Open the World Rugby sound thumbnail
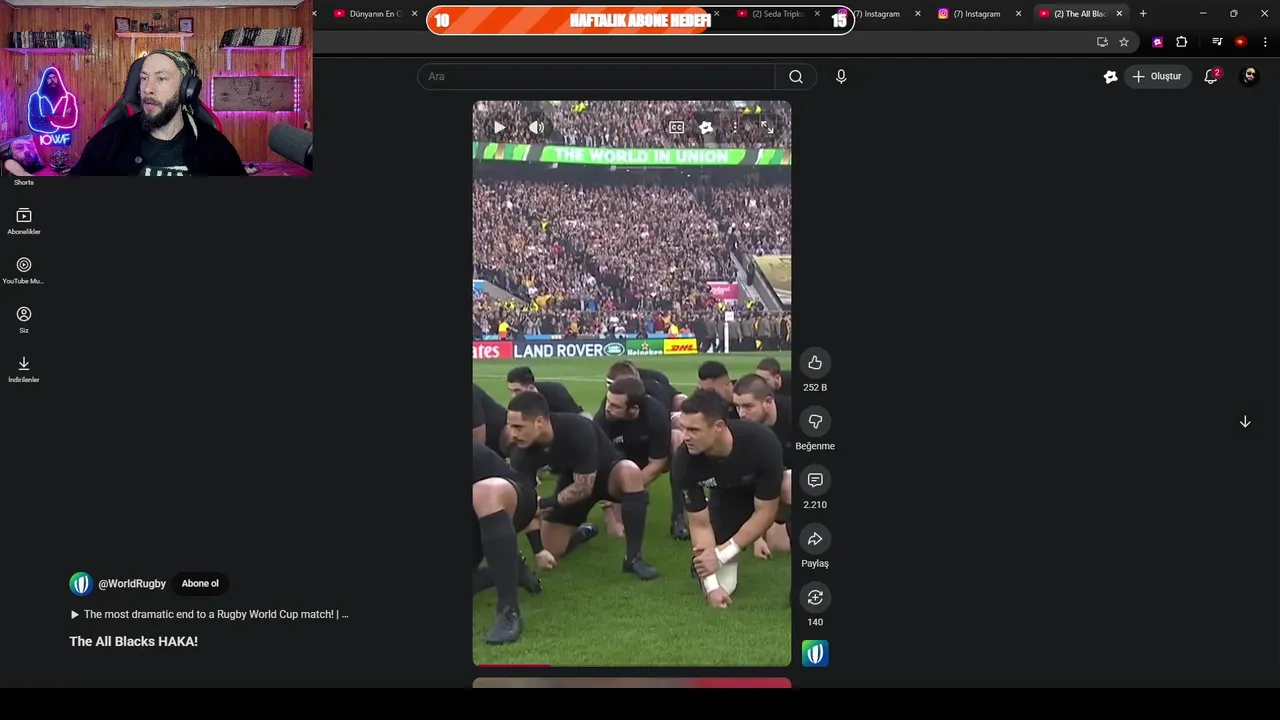 [815, 654]
